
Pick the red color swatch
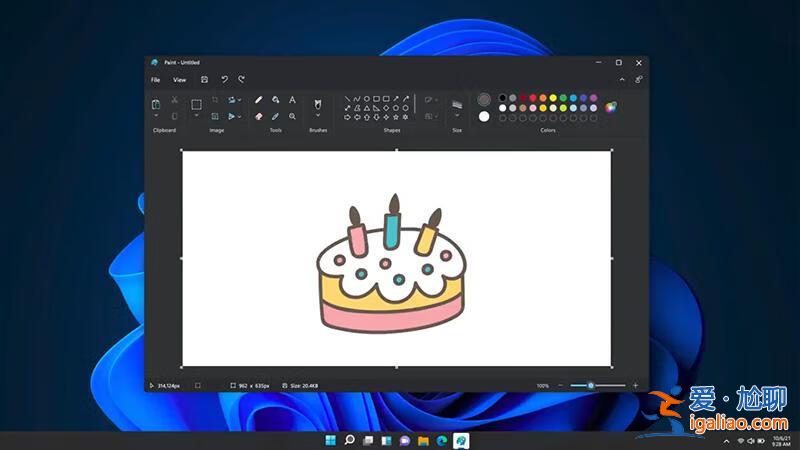tap(533, 98)
